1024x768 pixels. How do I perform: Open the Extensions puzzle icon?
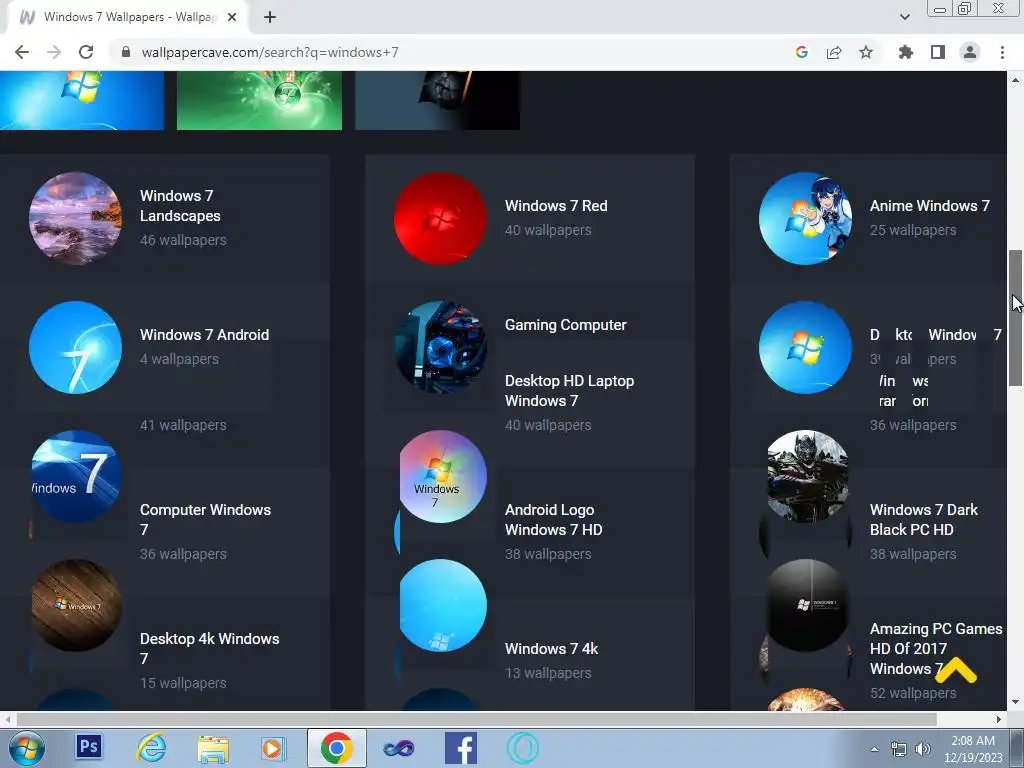(906, 52)
